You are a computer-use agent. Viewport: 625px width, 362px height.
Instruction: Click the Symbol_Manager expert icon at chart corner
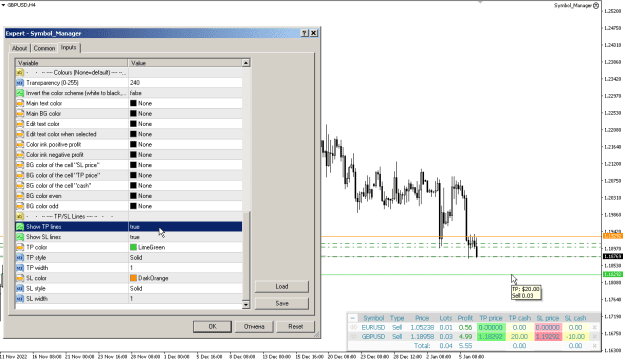pos(596,6)
